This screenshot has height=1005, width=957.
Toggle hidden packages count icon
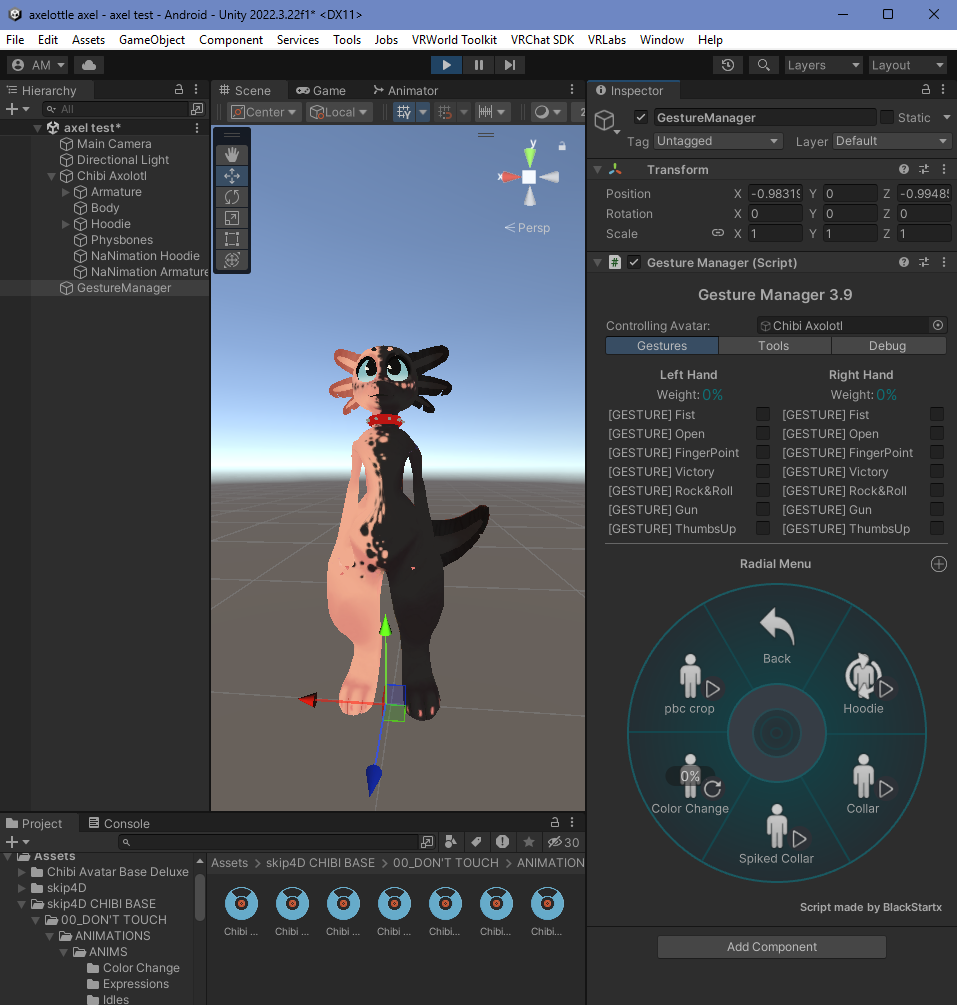click(563, 842)
